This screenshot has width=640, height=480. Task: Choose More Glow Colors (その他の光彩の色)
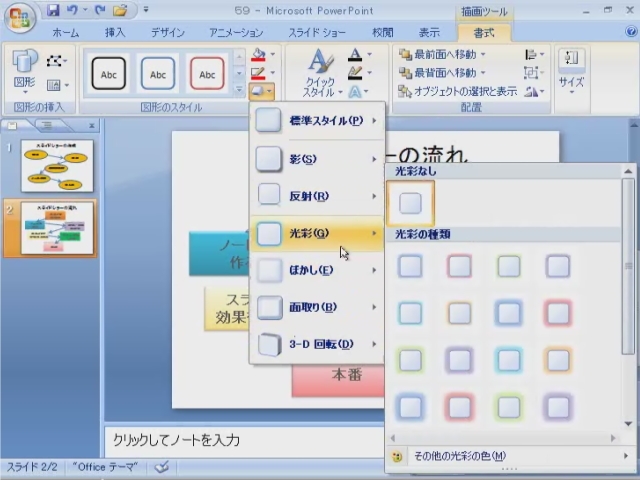[460, 456]
